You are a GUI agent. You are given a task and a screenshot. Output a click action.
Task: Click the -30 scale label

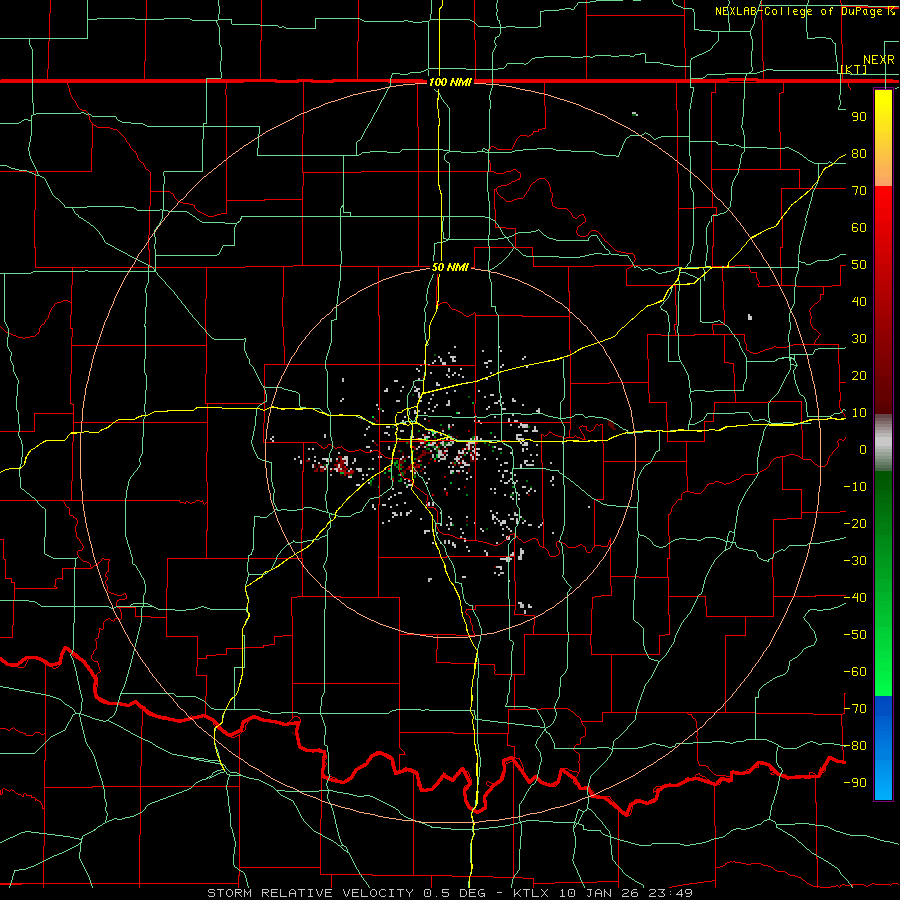click(x=855, y=561)
